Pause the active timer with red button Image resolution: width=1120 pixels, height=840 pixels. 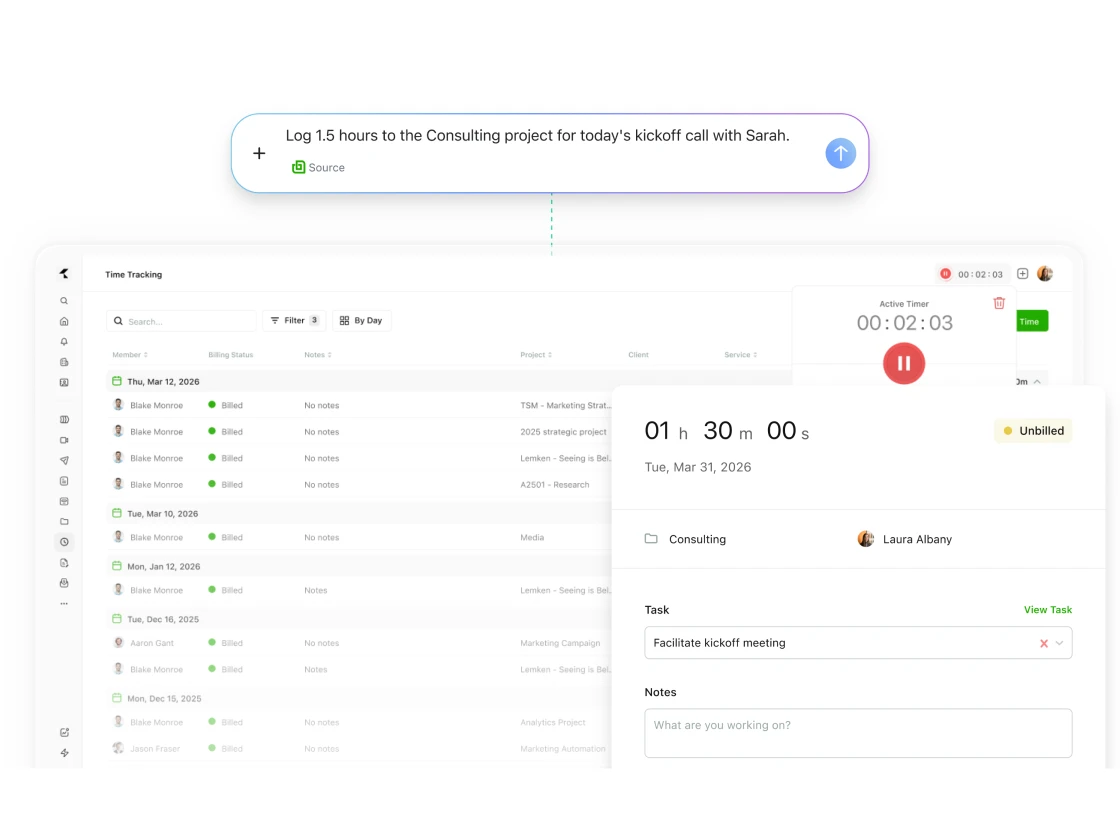pos(904,364)
